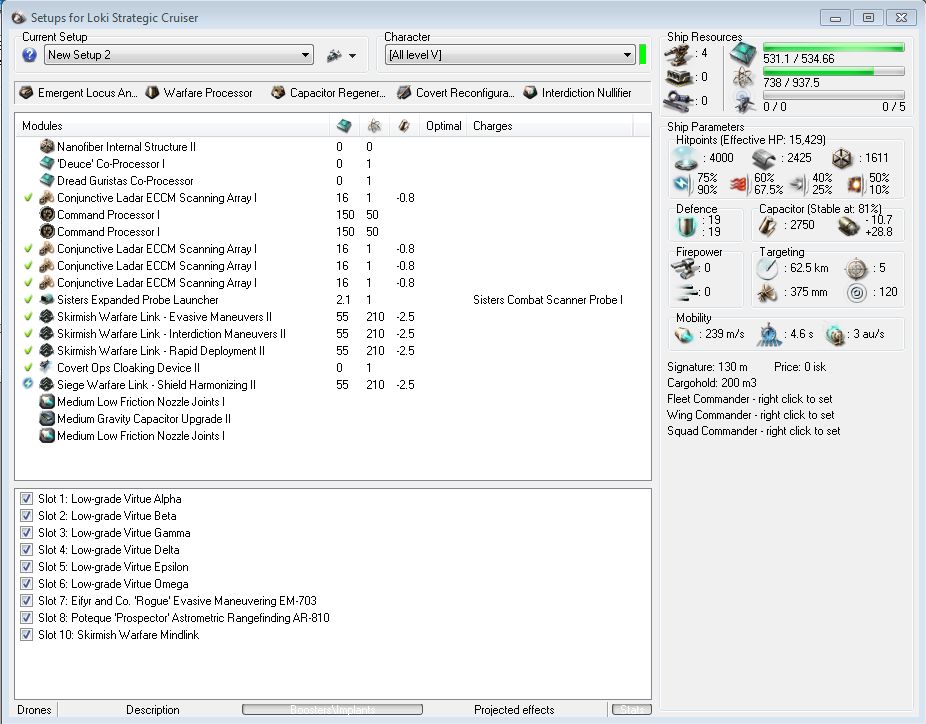Screen dimensions: 926x724
Task: Open the Current Setup dropdown
Action: (x=179, y=55)
